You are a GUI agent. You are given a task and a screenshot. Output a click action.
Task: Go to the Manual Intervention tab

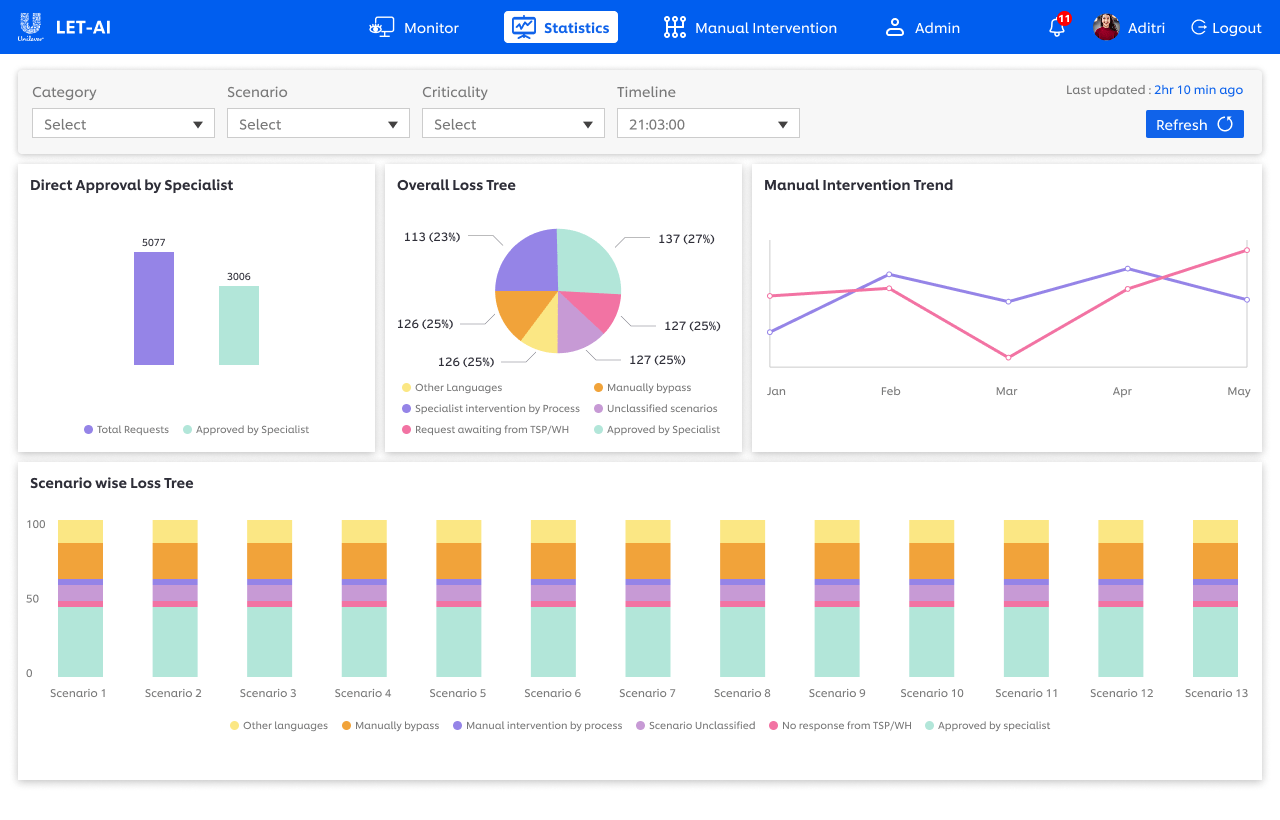coord(765,28)
